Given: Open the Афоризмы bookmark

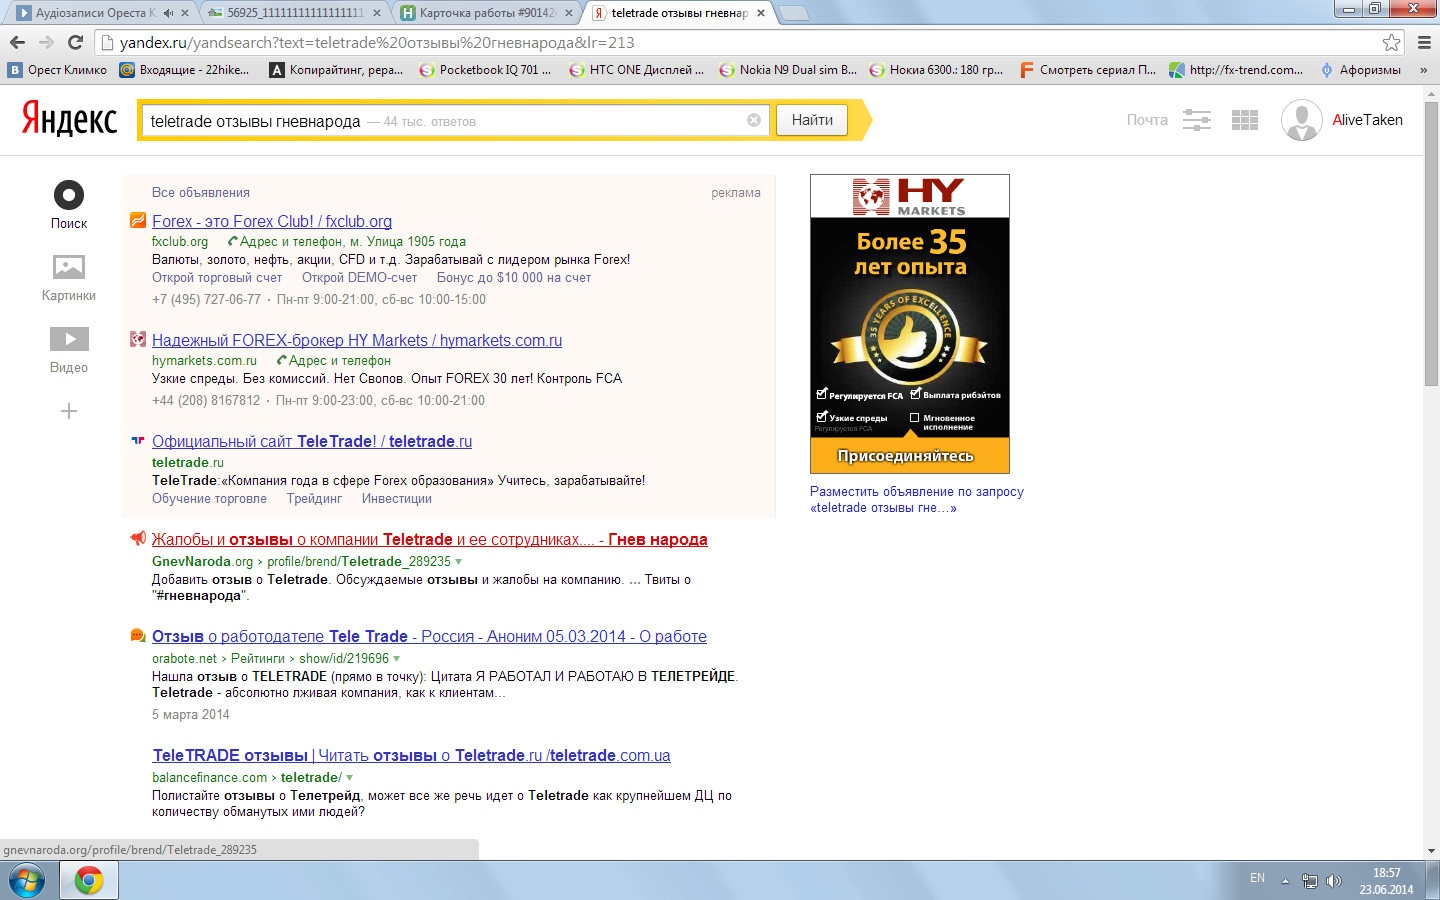Looking at the screenshot, I should (x=1360, y=70).
